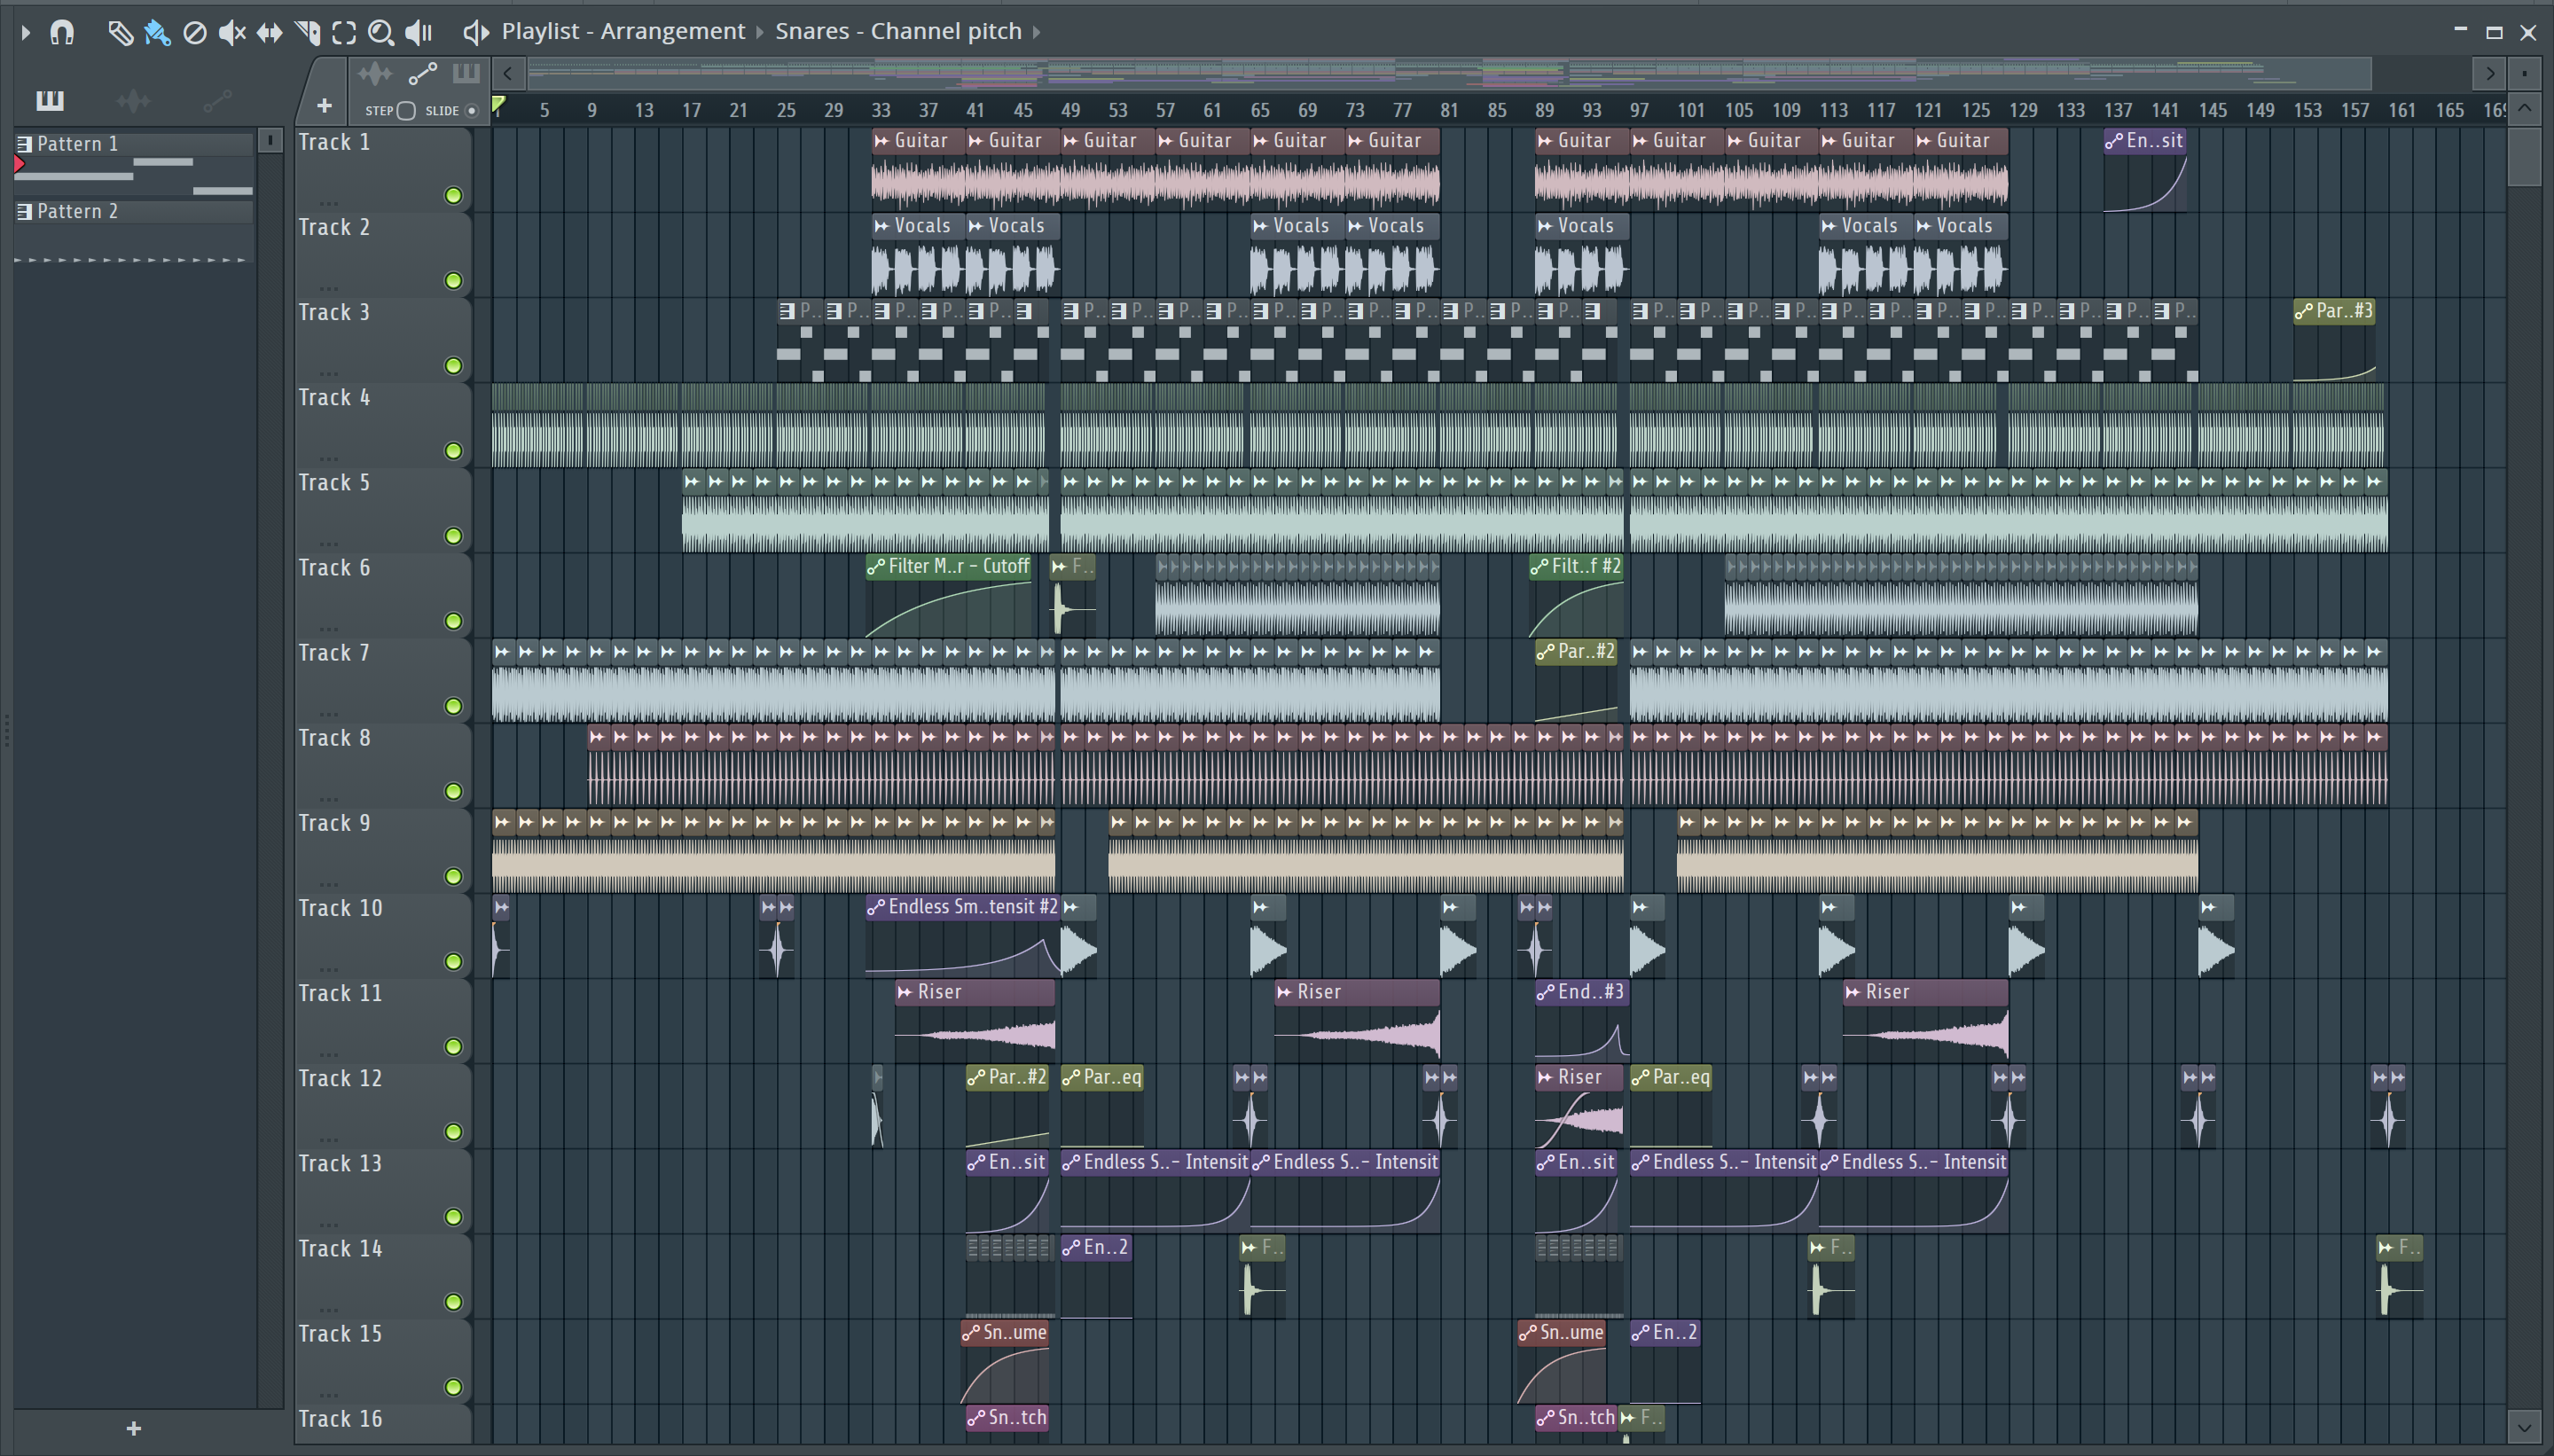
Task: Select the Delete tool
Action: point(195,33)
